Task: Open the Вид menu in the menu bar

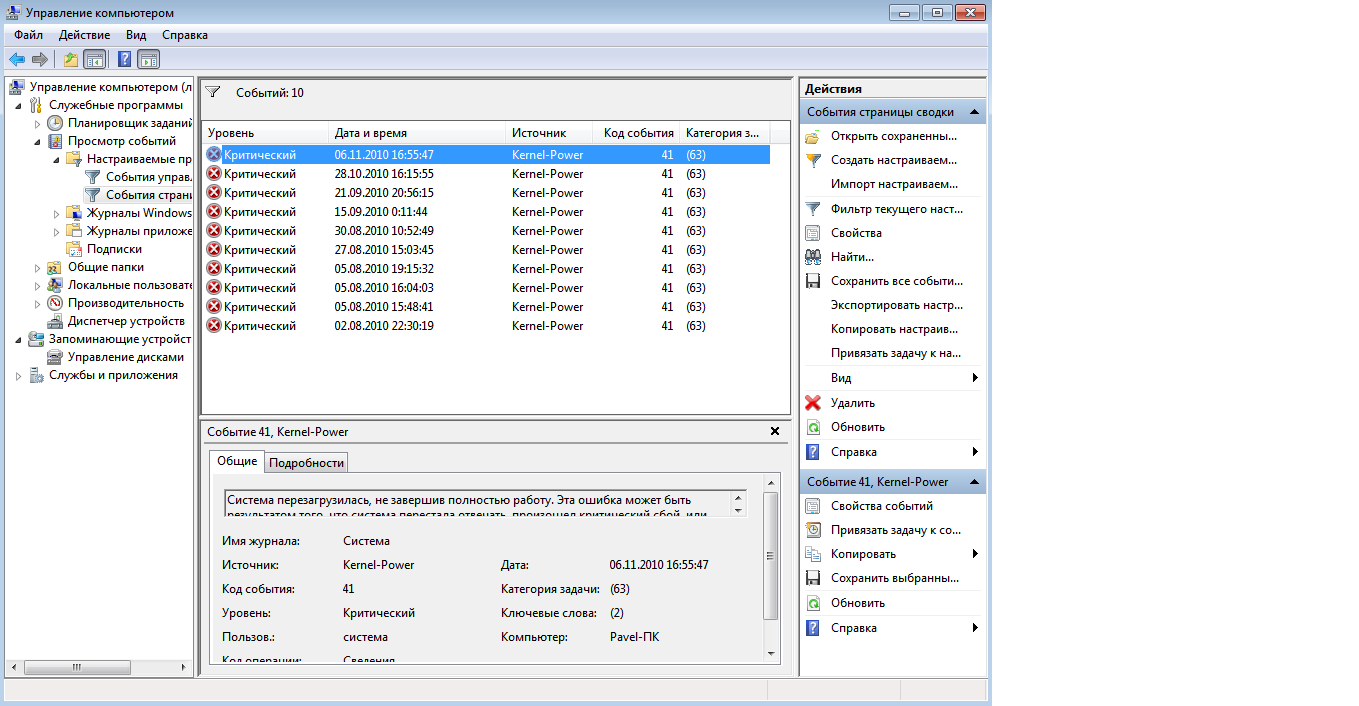Action: pos(136,35)
